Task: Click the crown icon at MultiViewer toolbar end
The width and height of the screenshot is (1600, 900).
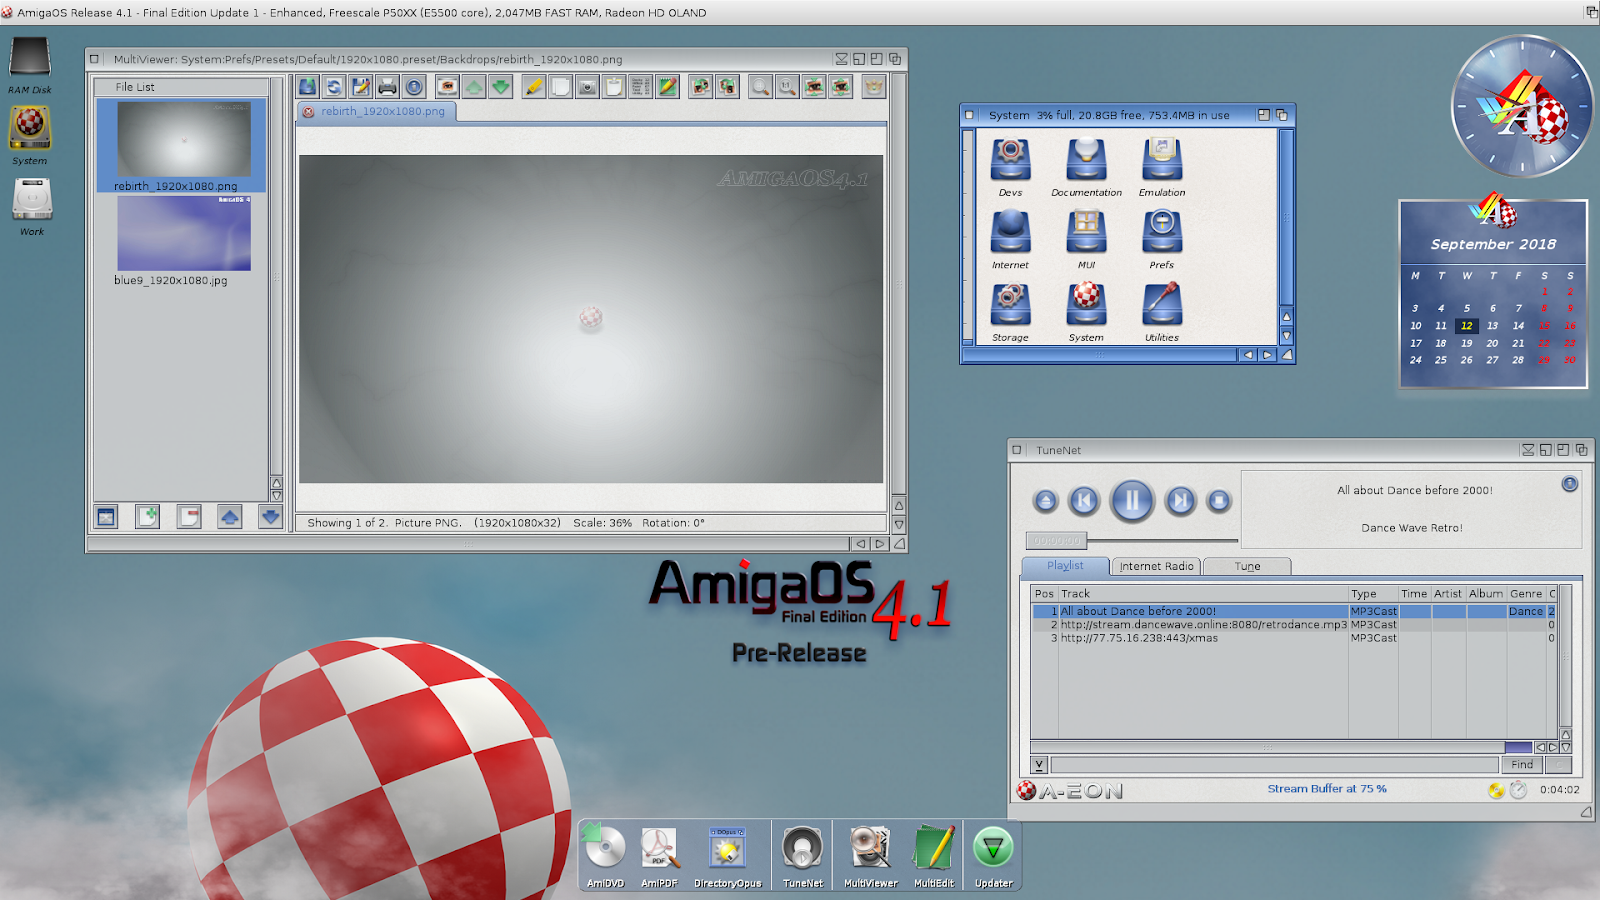Action: (x=874, y=87)
